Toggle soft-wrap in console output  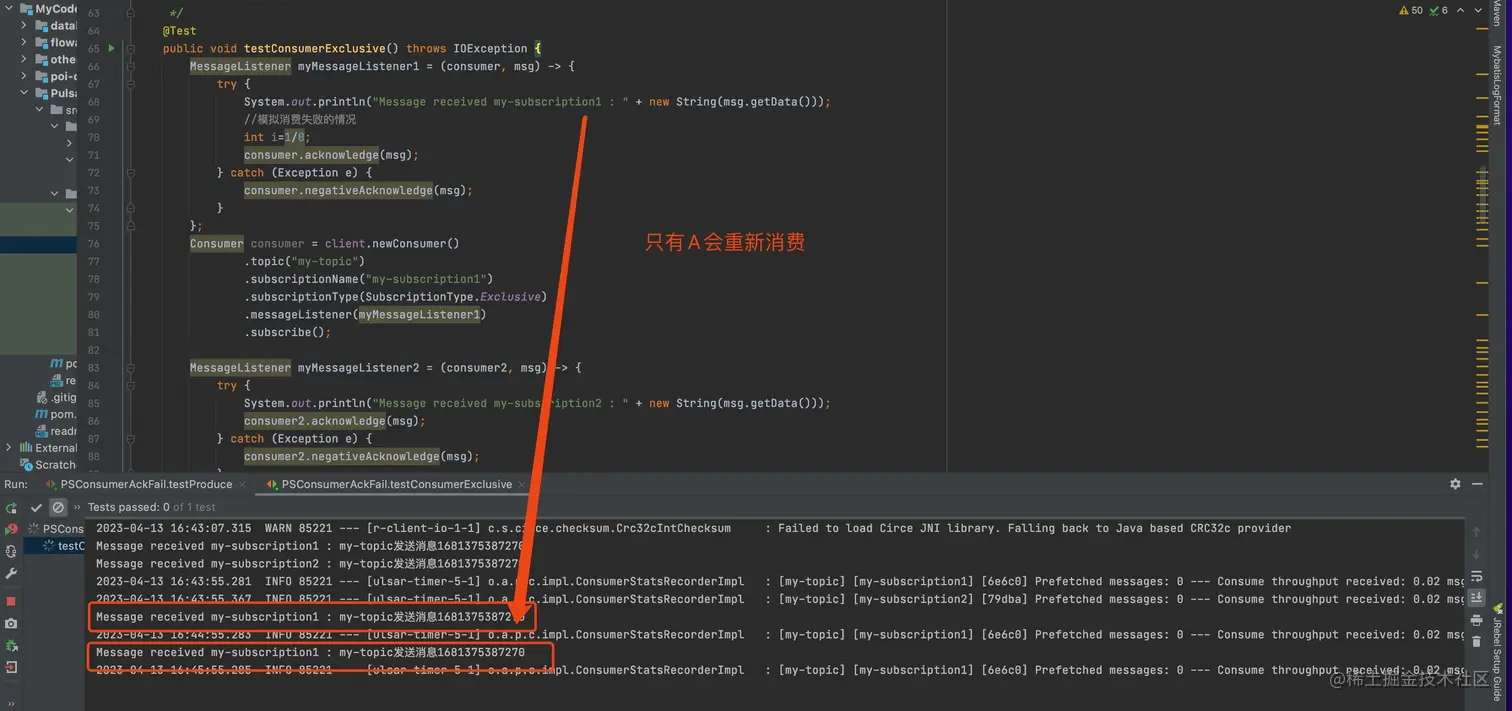coord(1477,576)
